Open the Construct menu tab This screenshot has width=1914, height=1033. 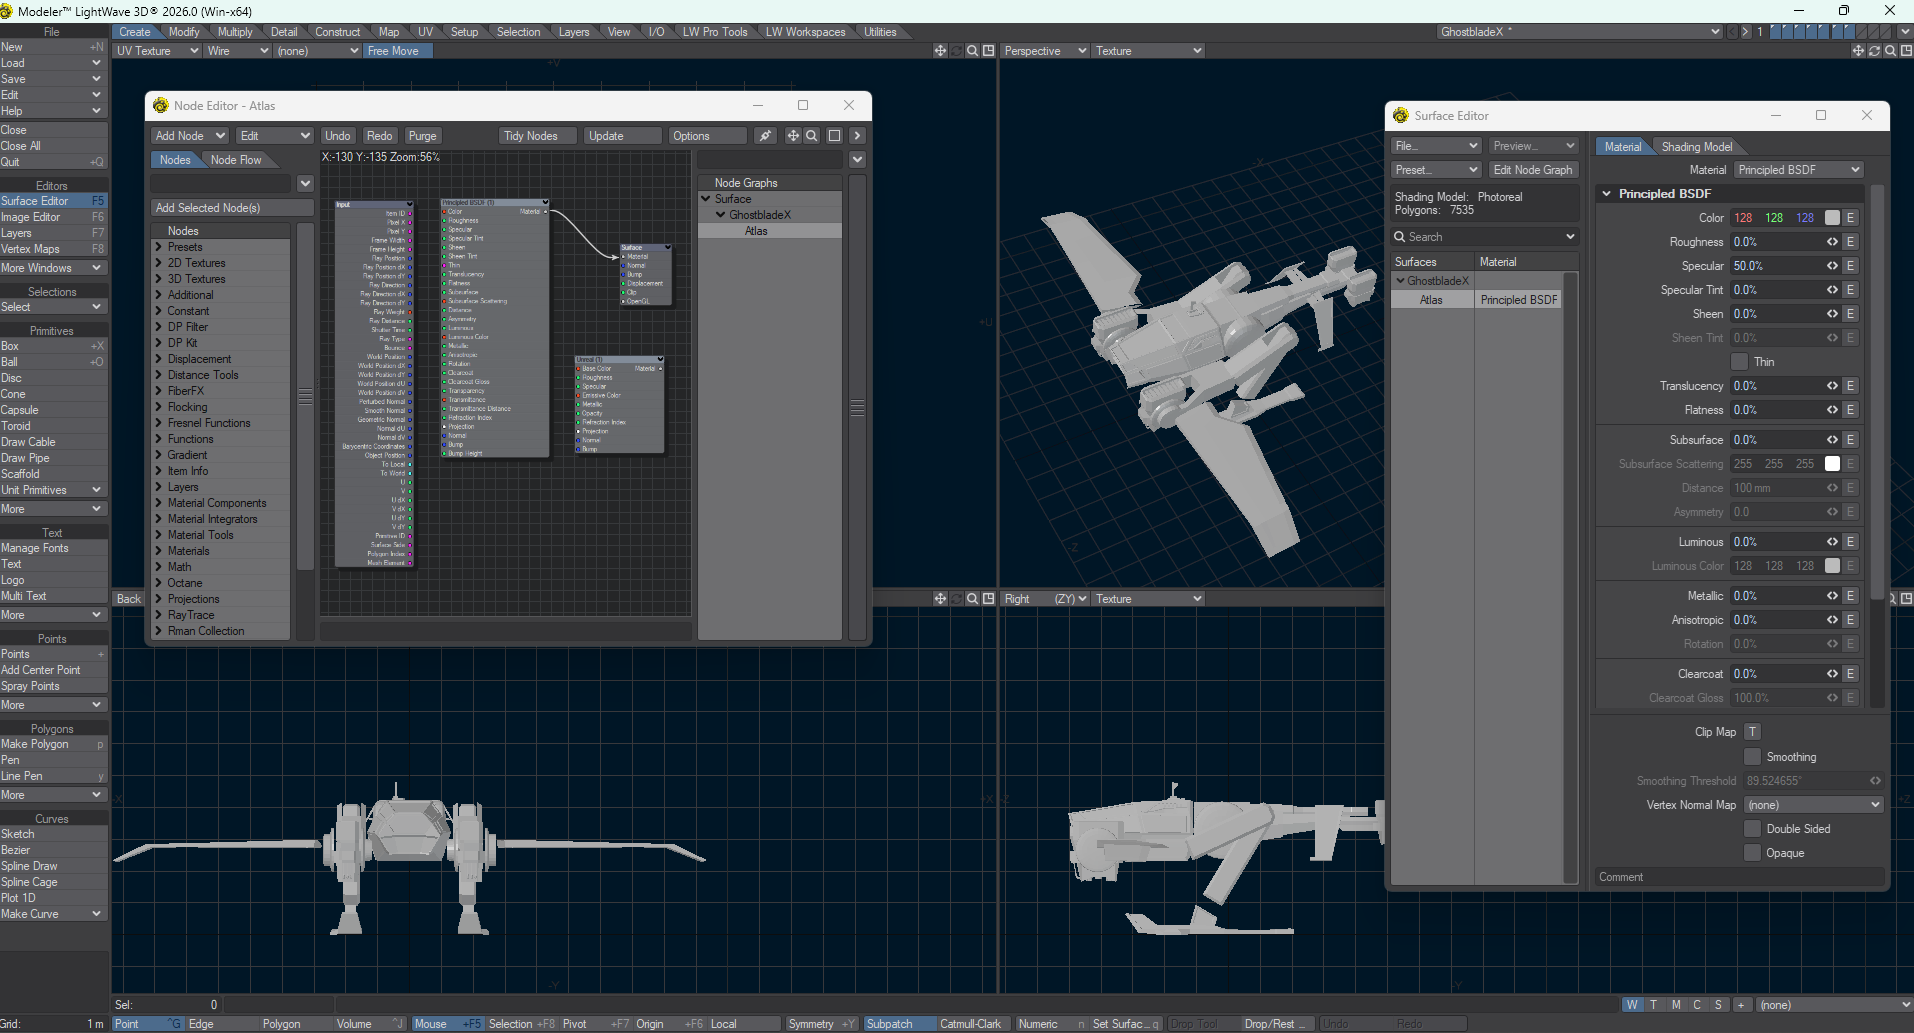click(x=337, y=32)
